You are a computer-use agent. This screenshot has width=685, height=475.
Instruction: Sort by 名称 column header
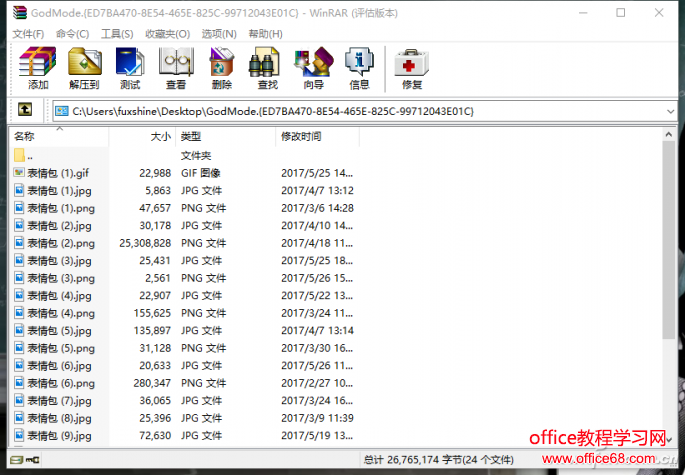[59, 136]
